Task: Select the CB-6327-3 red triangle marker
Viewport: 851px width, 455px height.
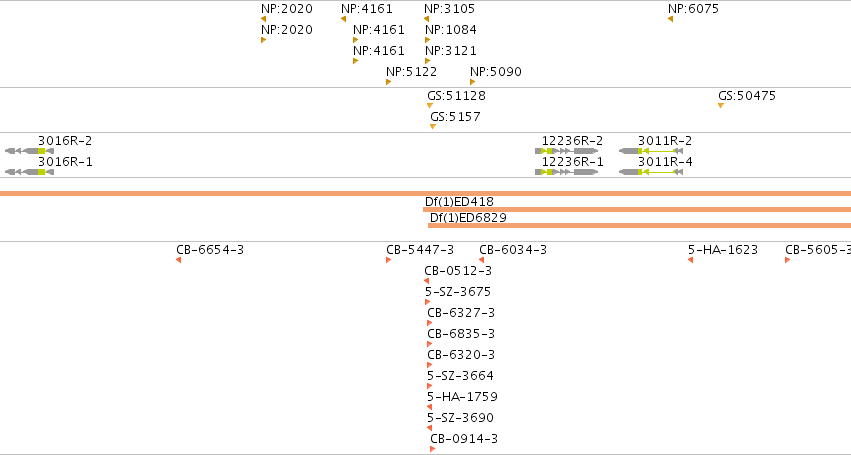Action: 430,323
